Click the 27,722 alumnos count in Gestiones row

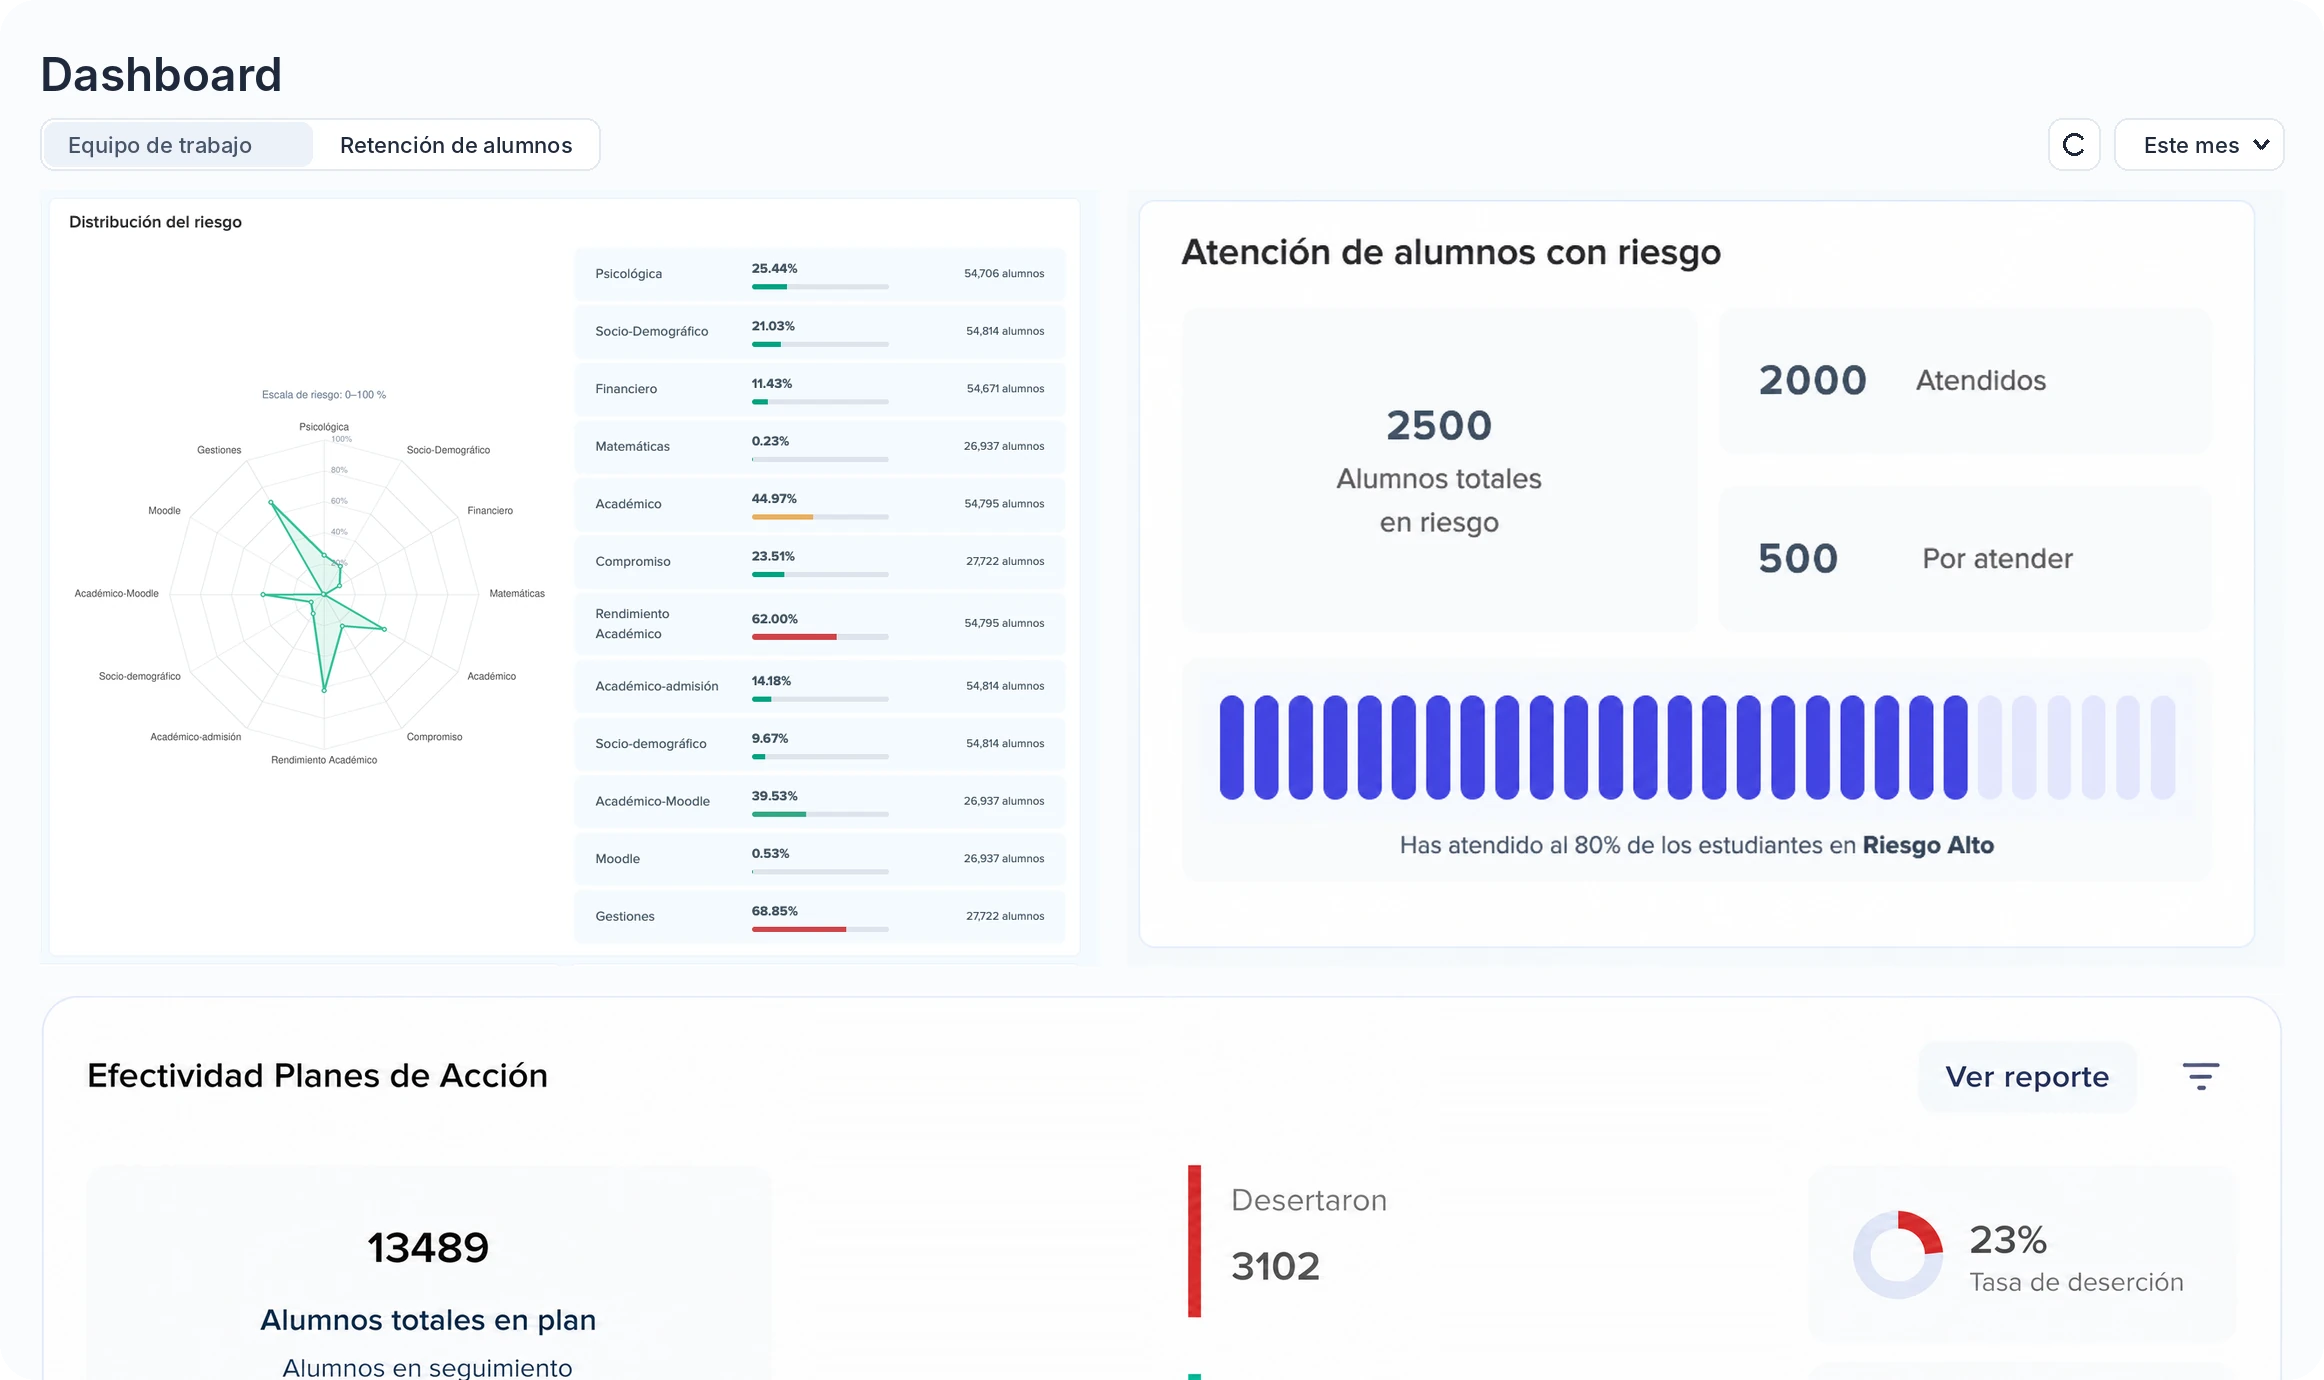1005,916
